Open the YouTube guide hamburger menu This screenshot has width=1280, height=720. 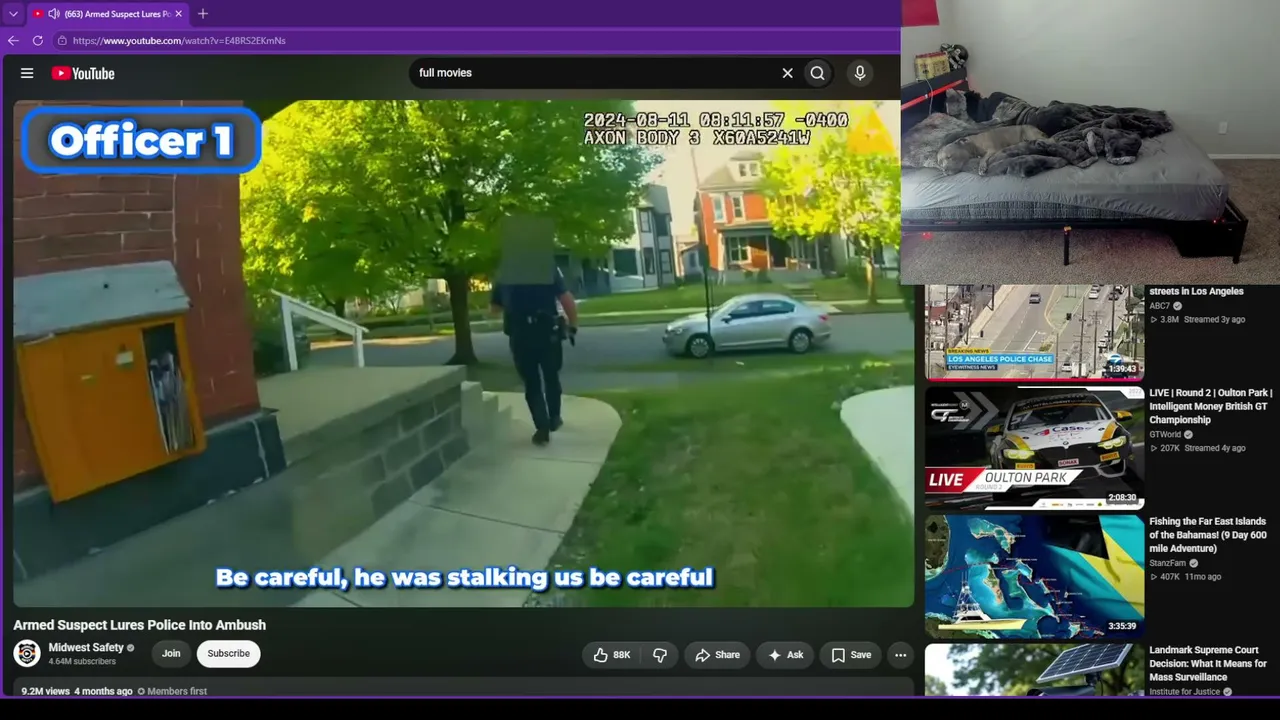tap(27, 73)
